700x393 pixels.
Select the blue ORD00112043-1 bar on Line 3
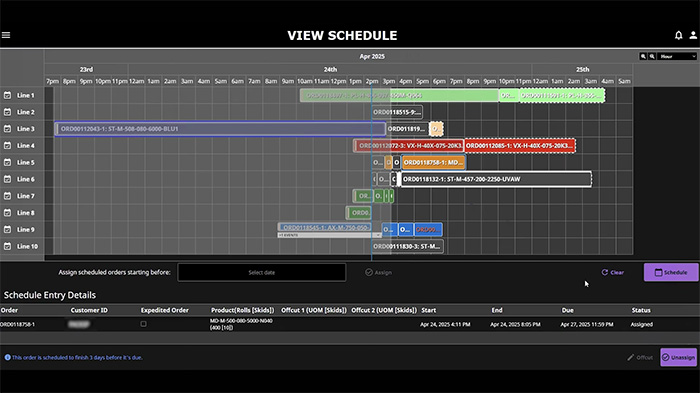point(220,129)
